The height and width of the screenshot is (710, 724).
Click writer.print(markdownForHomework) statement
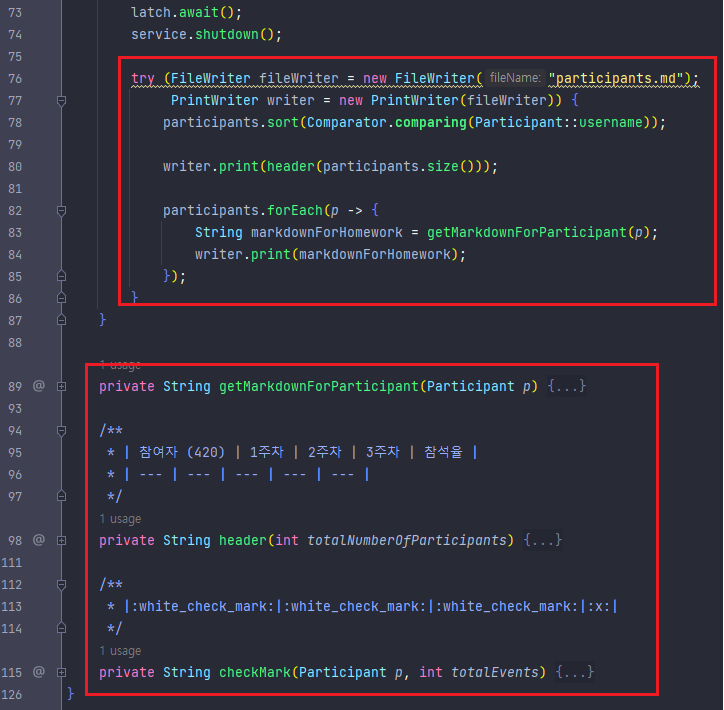(330, 254)
